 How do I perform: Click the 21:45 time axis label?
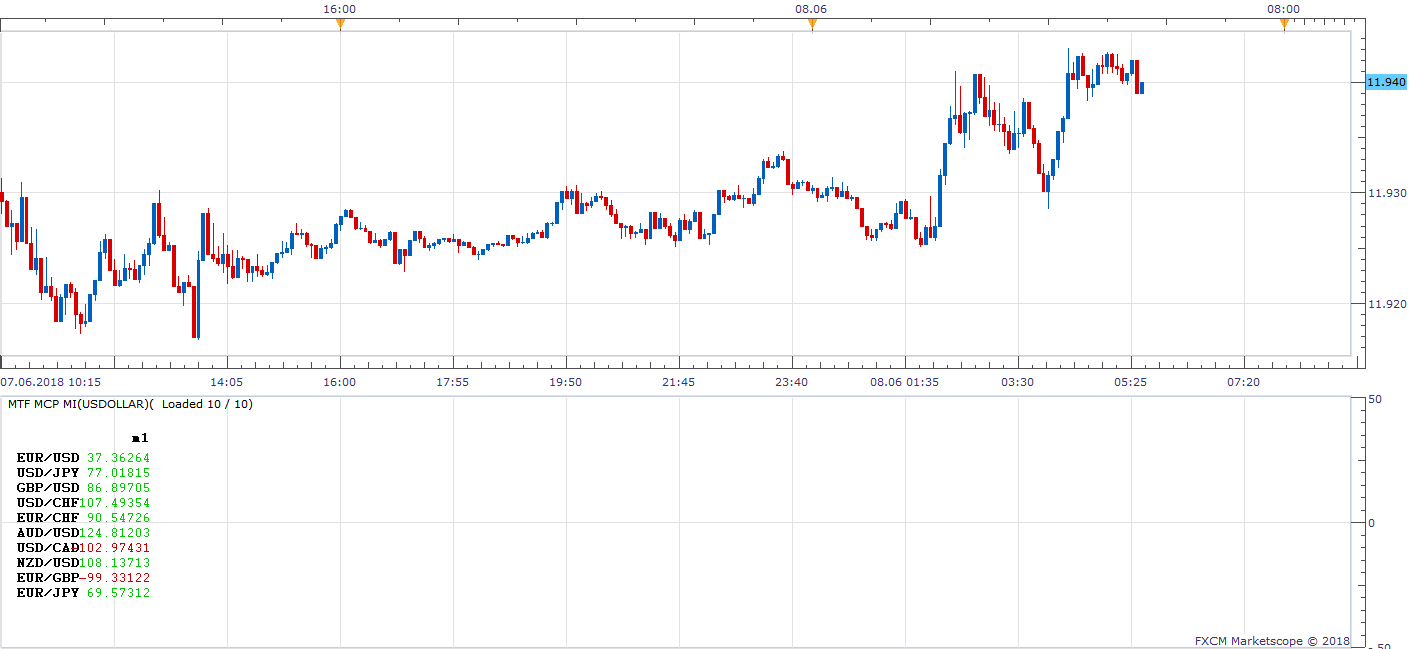pyautogui.click(x=679, y=382)
